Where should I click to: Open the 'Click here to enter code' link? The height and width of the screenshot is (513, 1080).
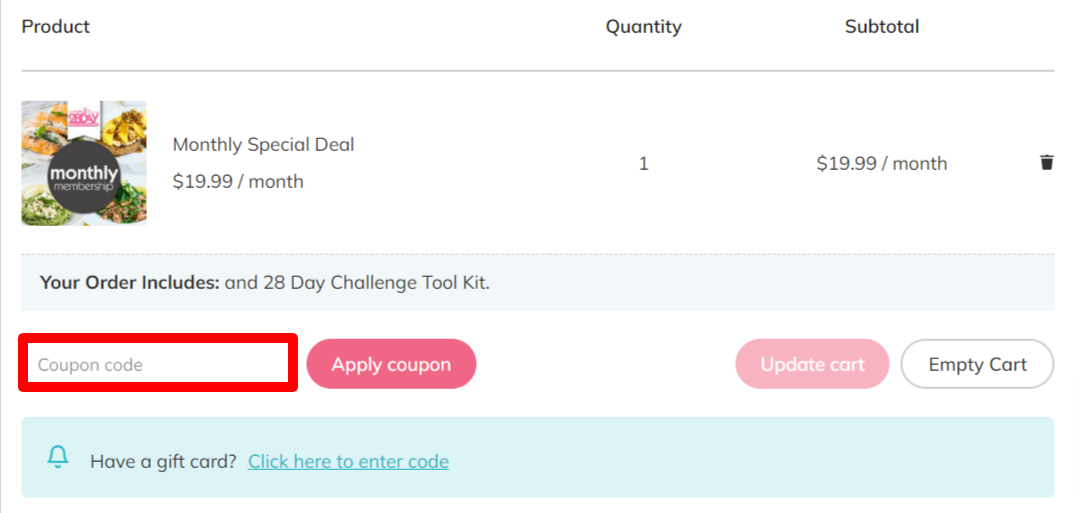tap(349, 461)
